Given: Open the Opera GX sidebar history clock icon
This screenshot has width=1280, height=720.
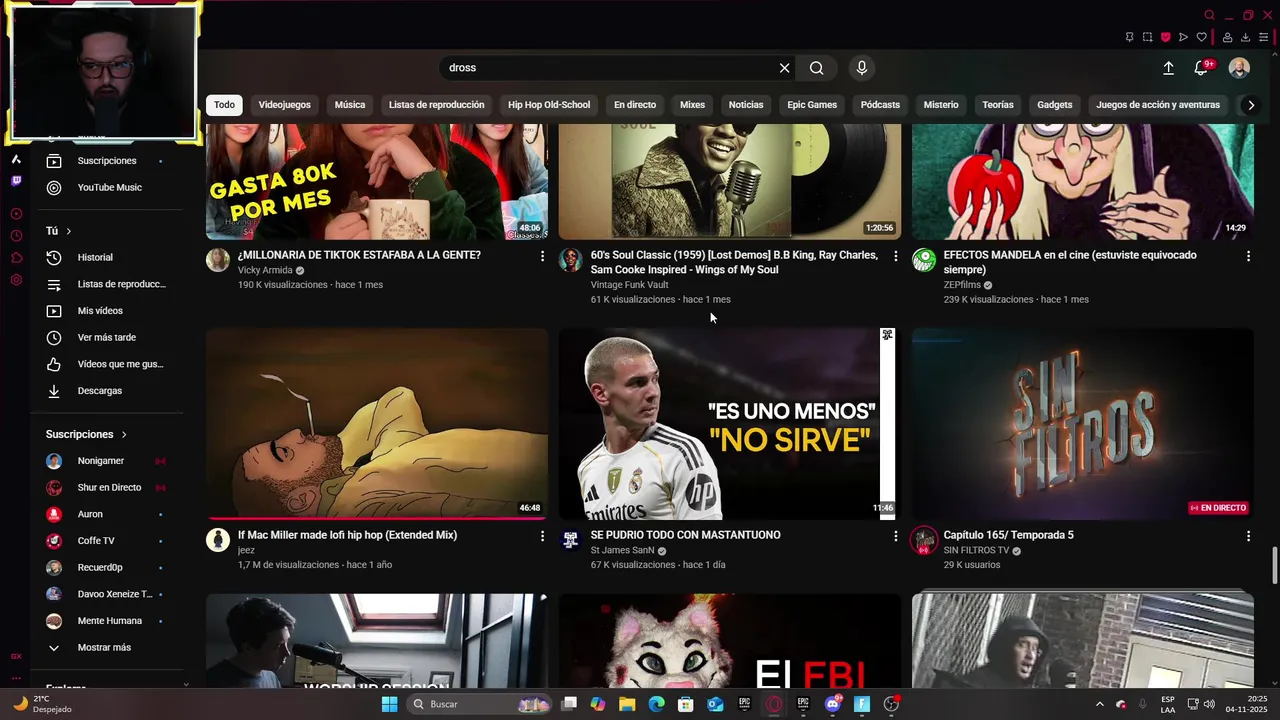Looking at the screenshot, I should pyautogui.click(x=16, y=236).
